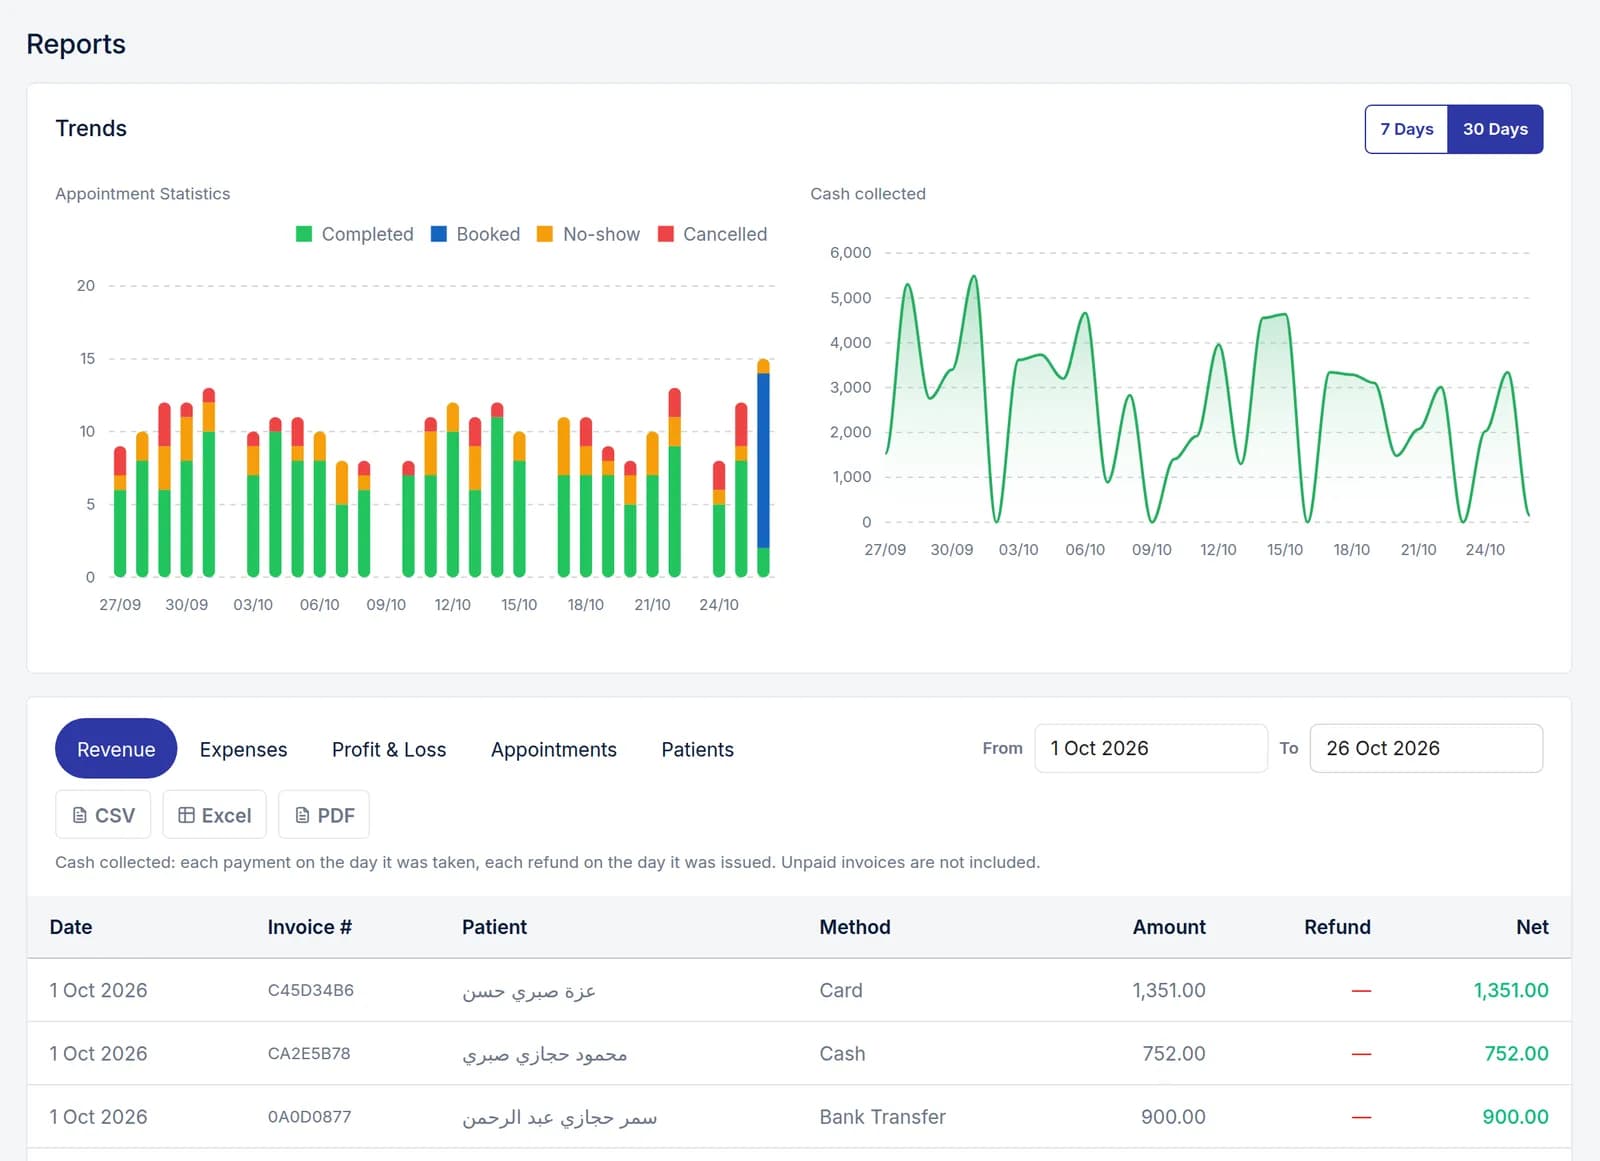Viewport: 1600px width, 1161px height.
Task: Click patient name سمر حجازي عبد الرحمن
Action: (559, 1117)
